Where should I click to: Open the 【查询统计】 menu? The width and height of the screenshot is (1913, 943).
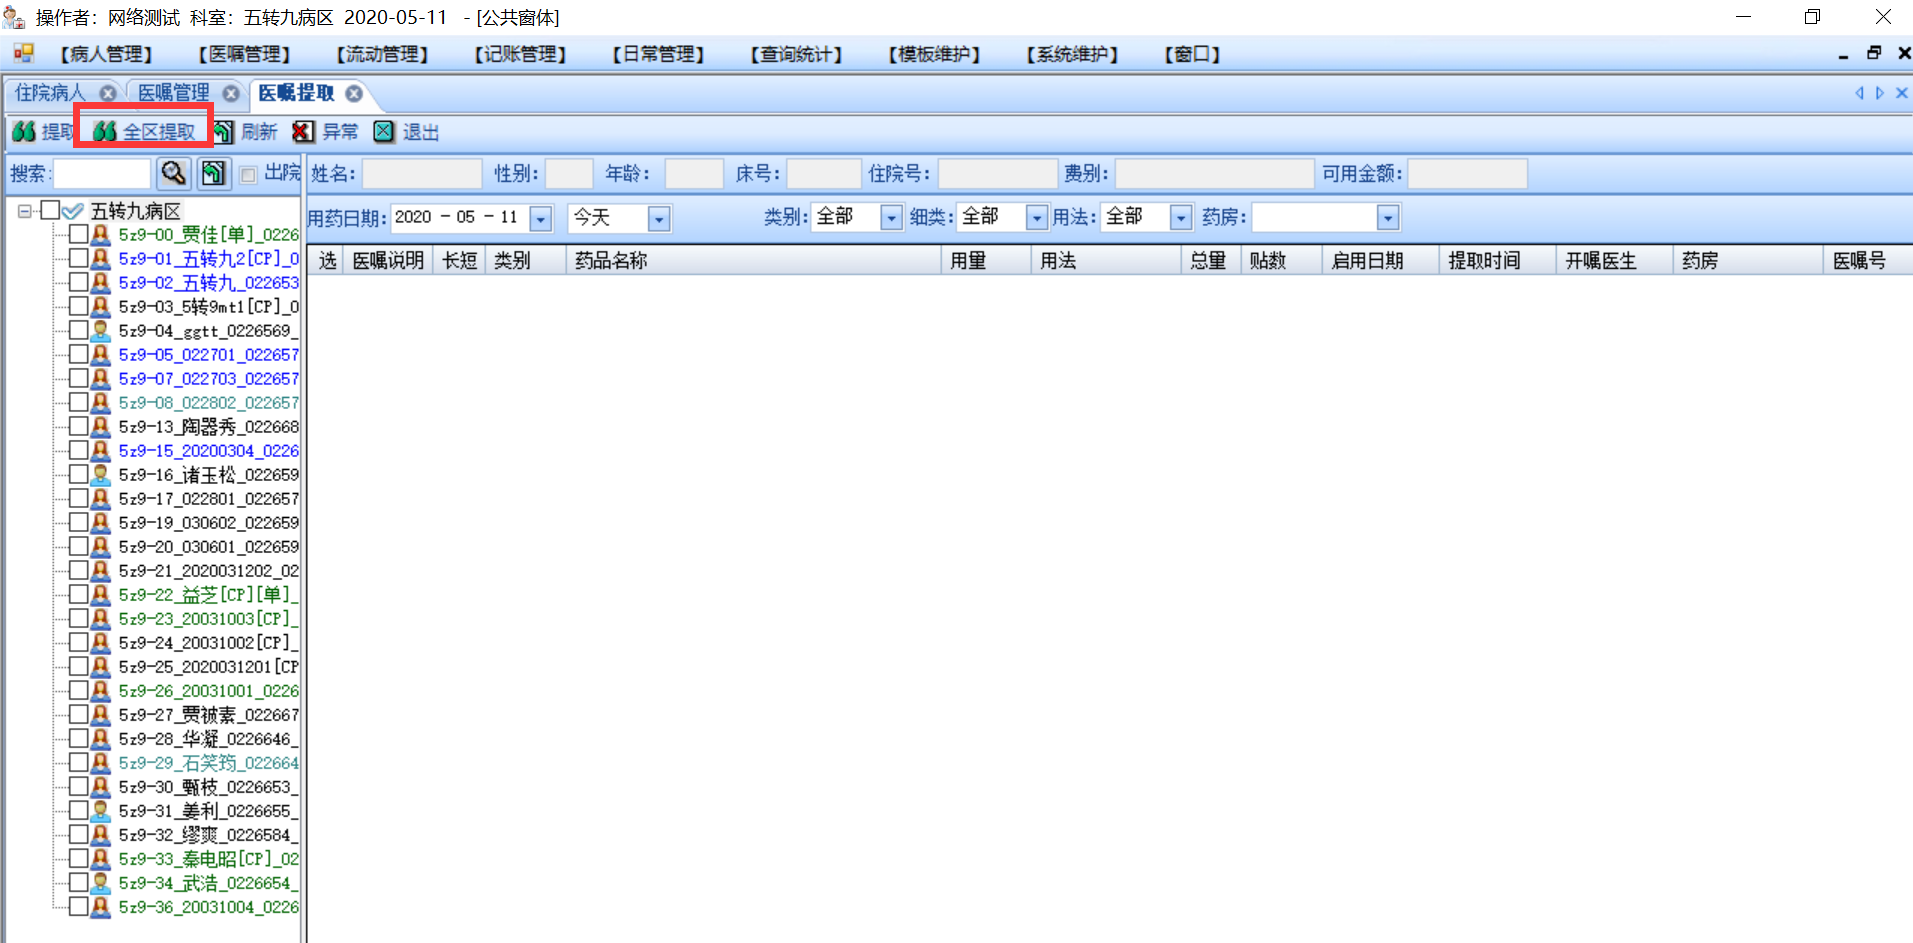tap(796, 54)
